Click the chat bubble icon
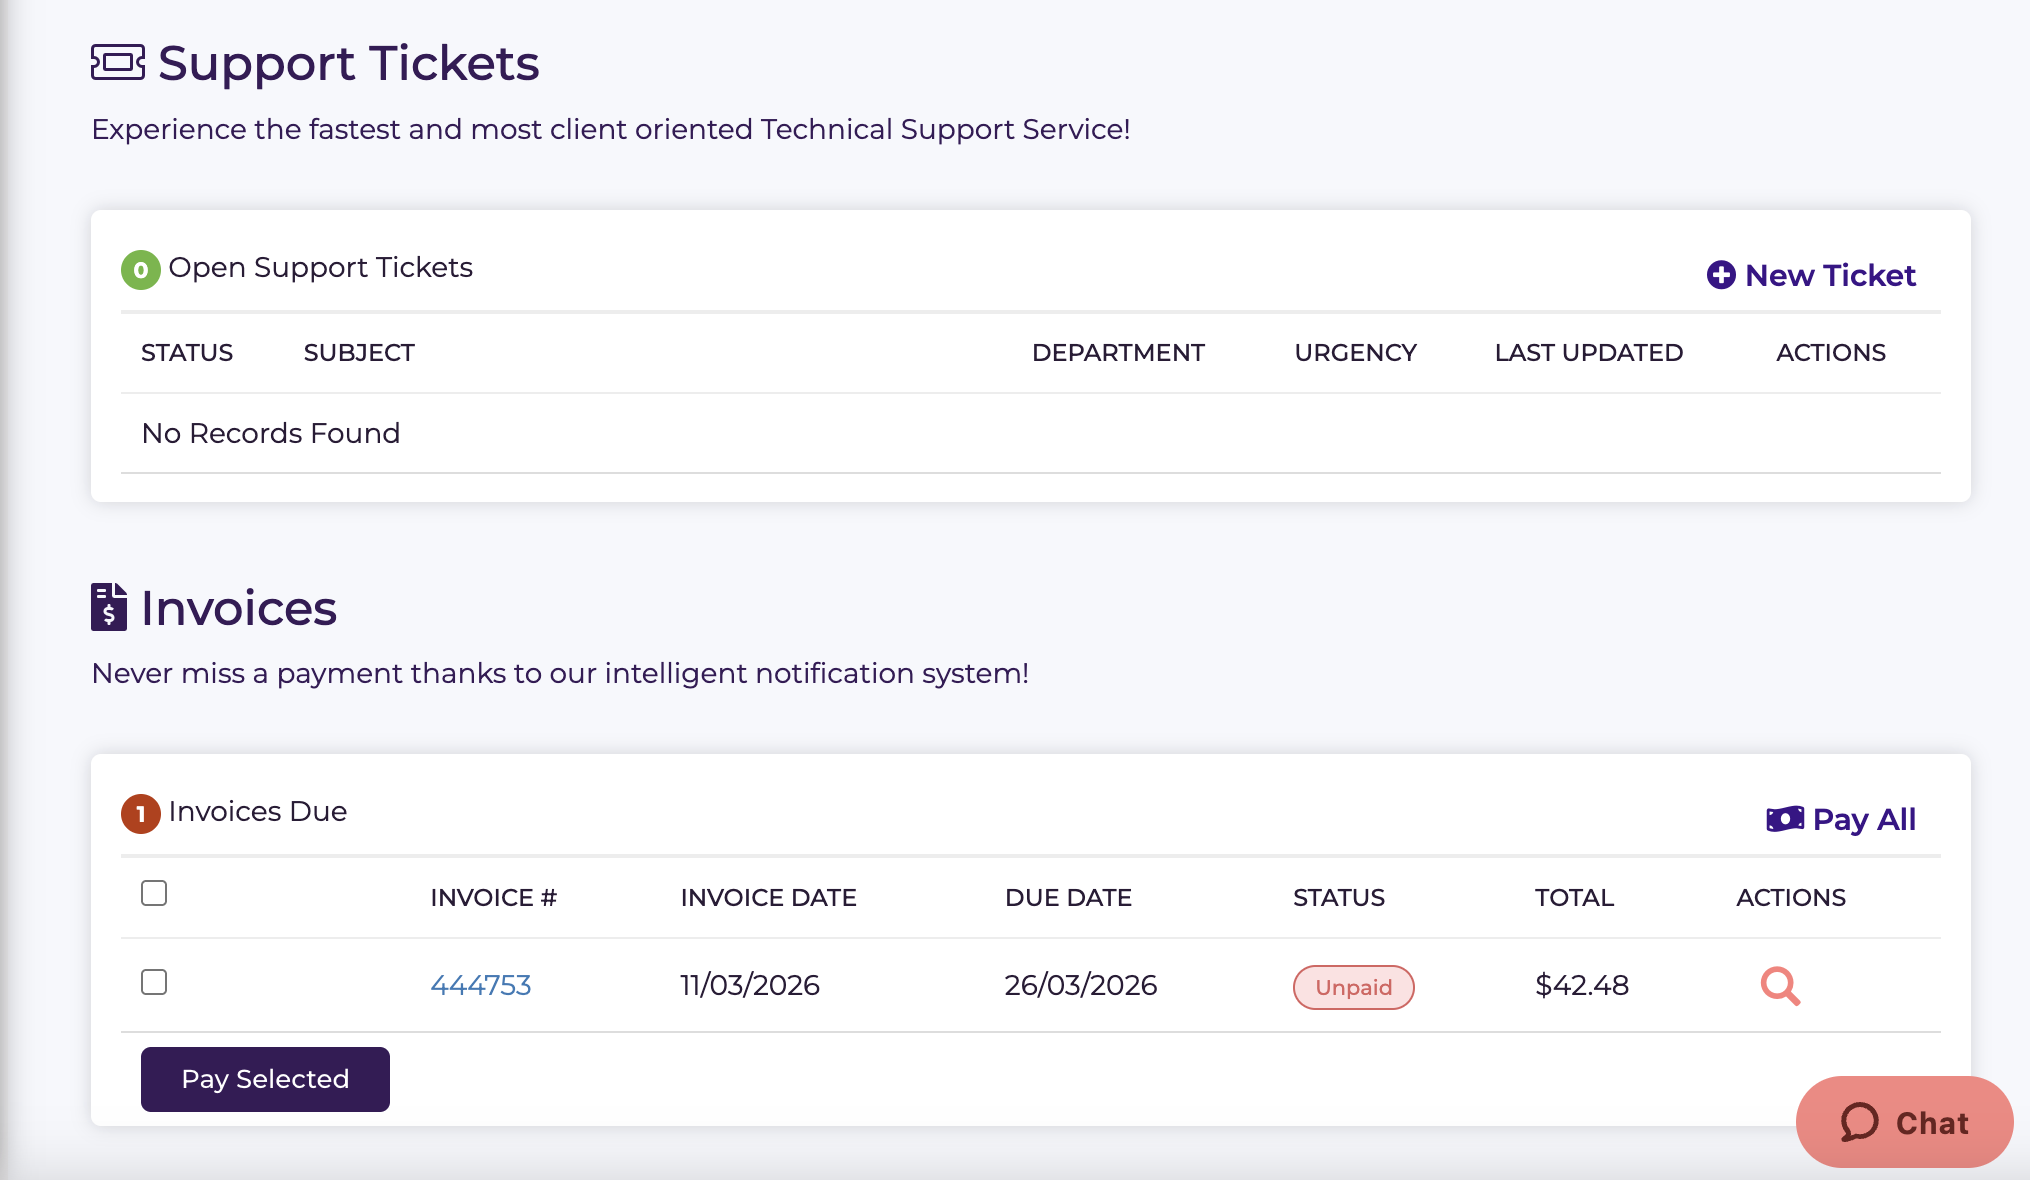 coord(1860,1122)
